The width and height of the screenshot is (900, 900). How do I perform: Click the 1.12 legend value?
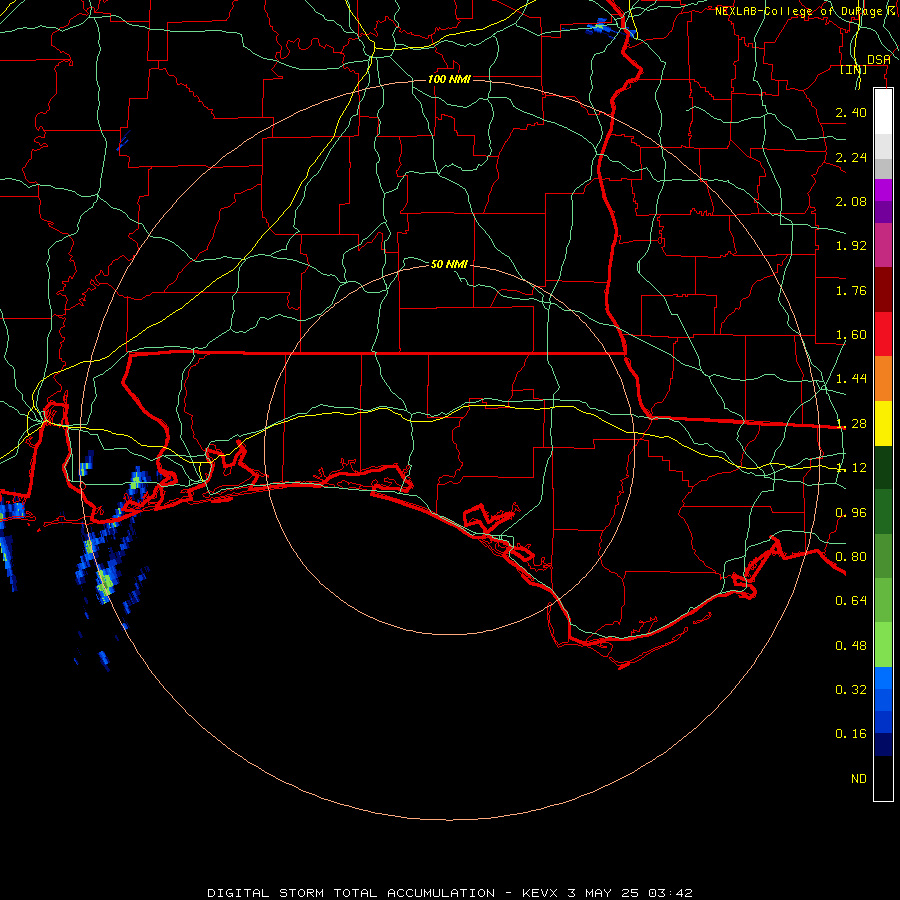(x=851, y=468)
